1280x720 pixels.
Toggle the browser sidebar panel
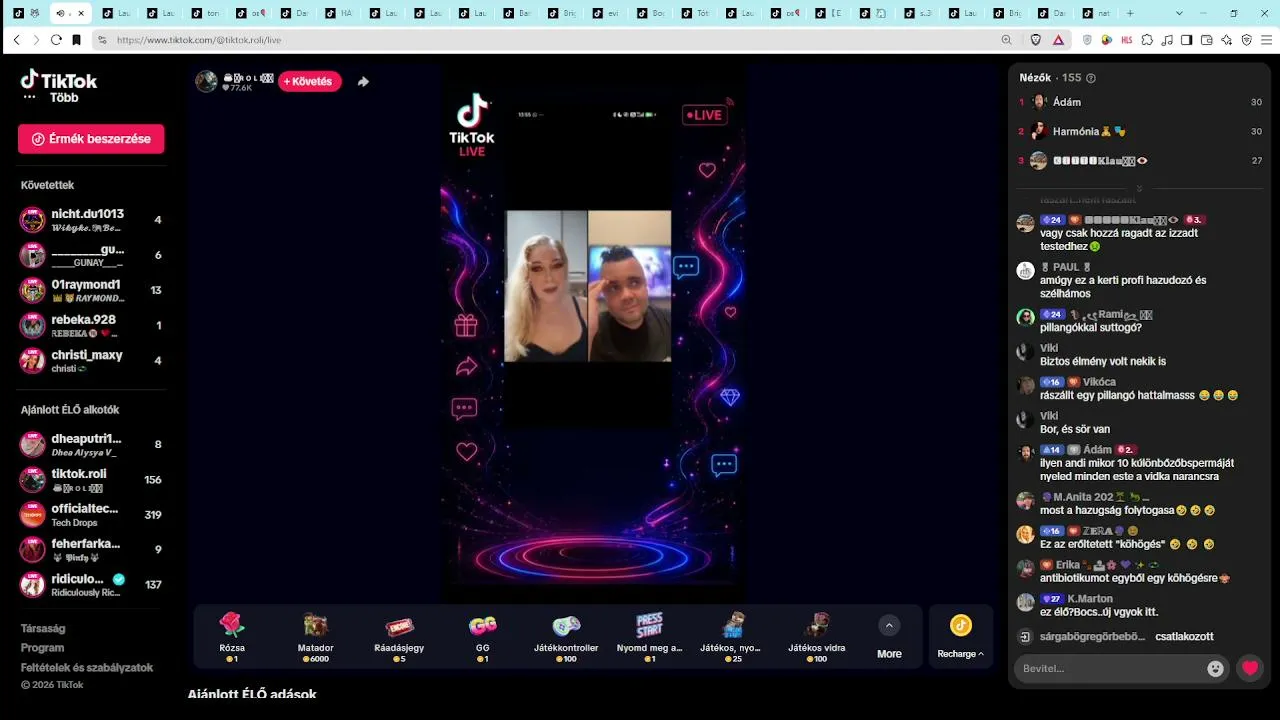[1186, 40]
